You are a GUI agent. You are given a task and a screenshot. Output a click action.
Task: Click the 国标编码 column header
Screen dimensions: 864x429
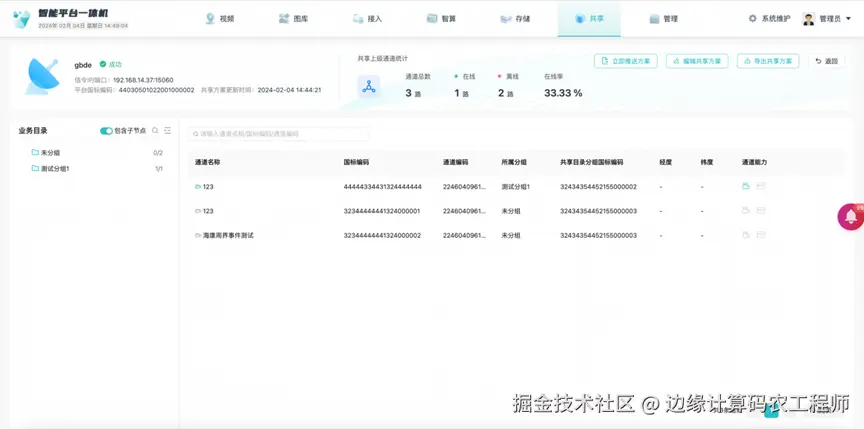click(x=356, y=162)
